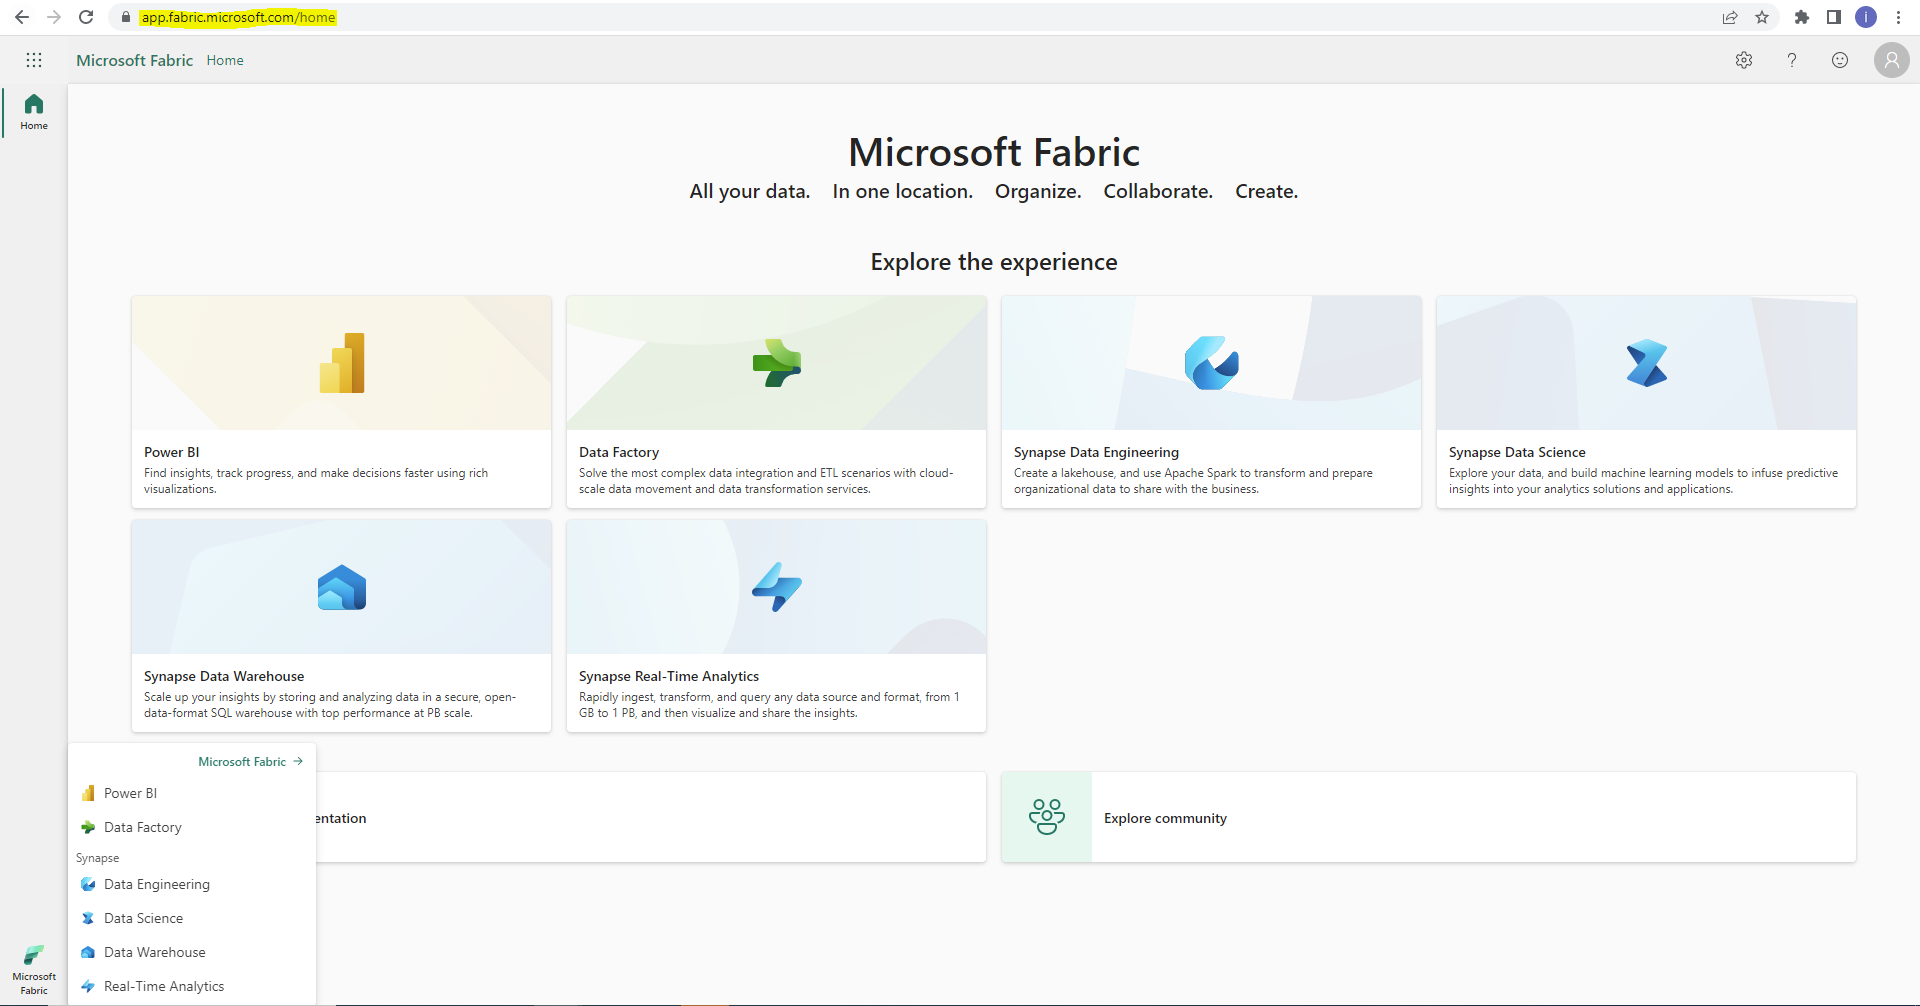1920x1006 pixels.
Task: Open the Chrome profile avatar
Action: [x=1866, y=17]
